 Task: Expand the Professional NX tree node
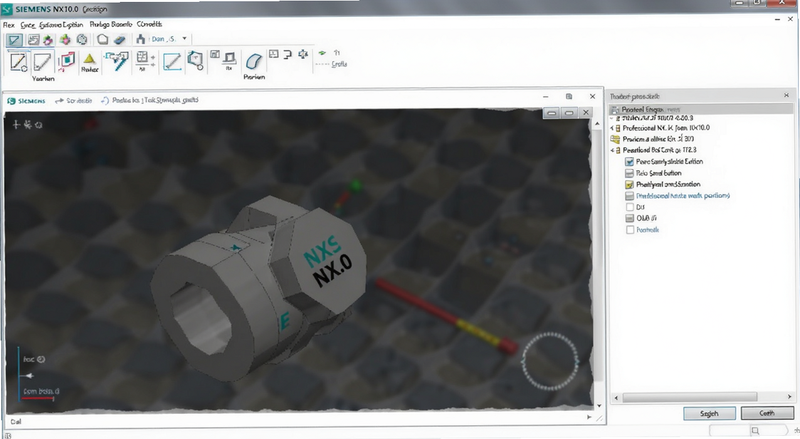click(612, 128)
